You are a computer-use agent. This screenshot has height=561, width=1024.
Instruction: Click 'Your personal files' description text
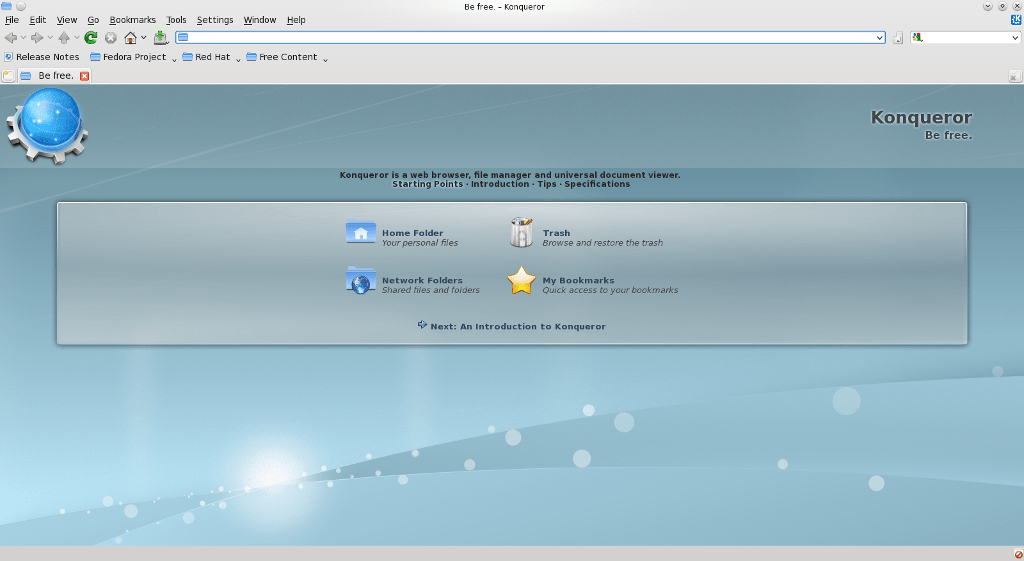click(420, 243)
